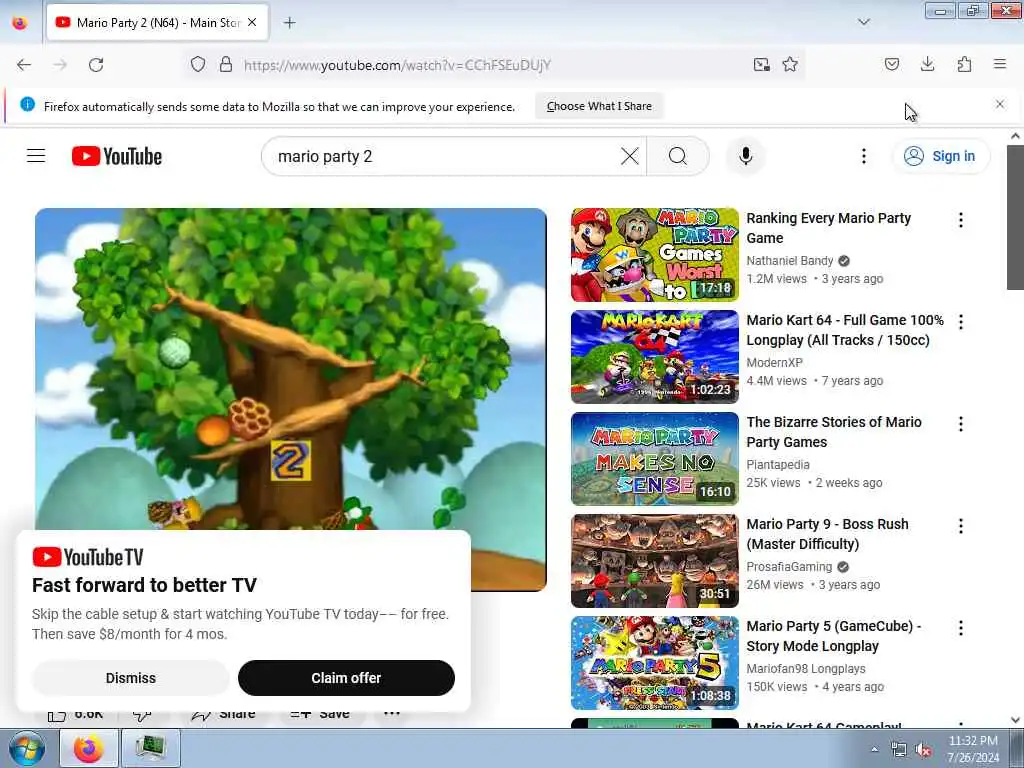Open the taskbar clock showing 11:32 PM
The width and height of the screenshot is (1024, 768).
pyautogui.click(x=973, y=749)
